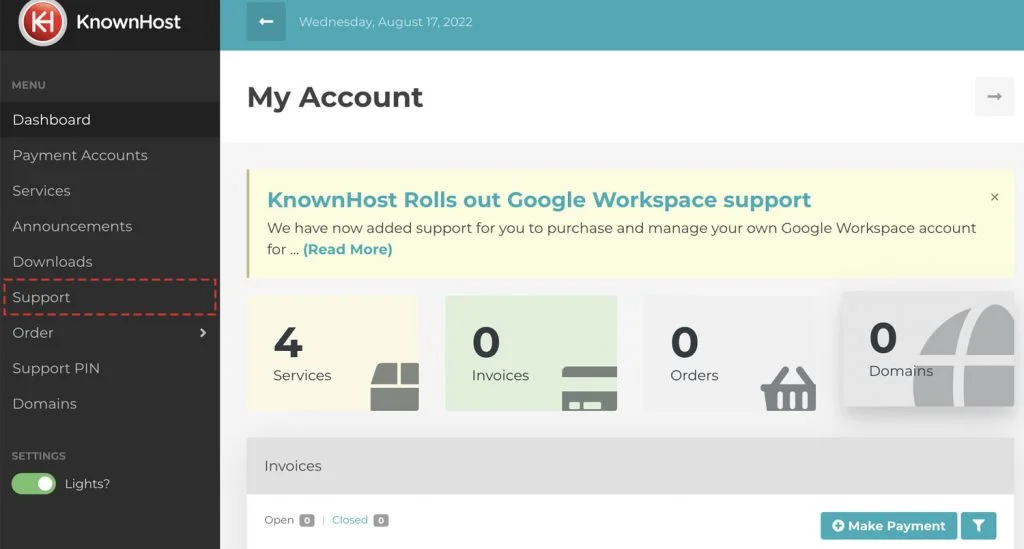1024x549 pixels.
Task: Toggle the Lights switch
Action: [34, 484]
